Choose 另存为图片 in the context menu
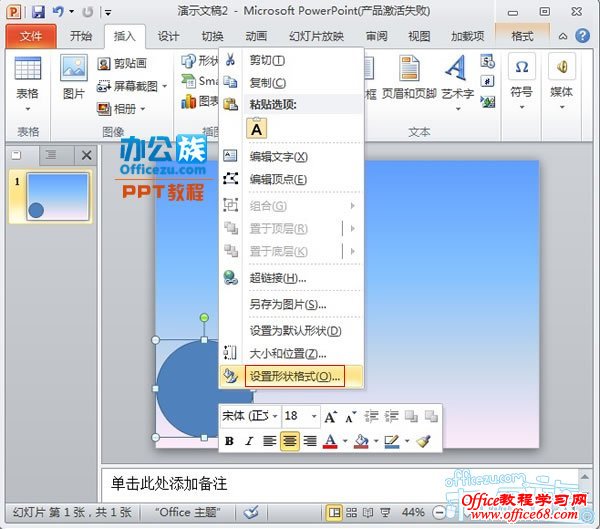The image size is (600, 529). (287, 304)
